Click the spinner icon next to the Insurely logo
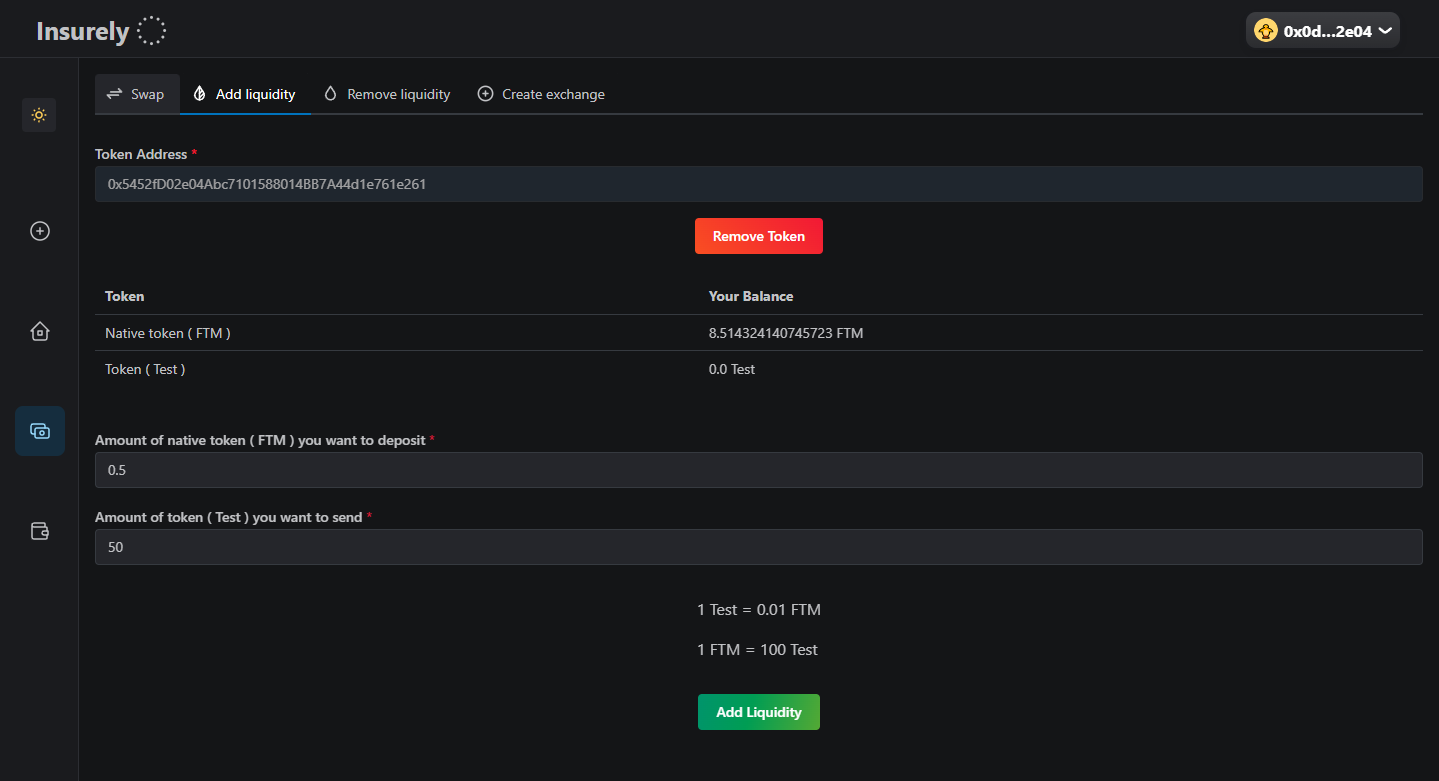1439x781 pixels. pos(151,30)
